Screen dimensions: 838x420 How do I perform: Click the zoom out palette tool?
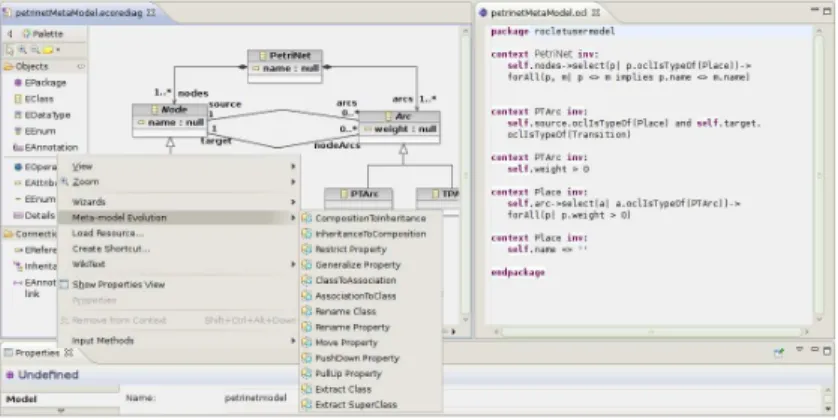pos(35,50)
